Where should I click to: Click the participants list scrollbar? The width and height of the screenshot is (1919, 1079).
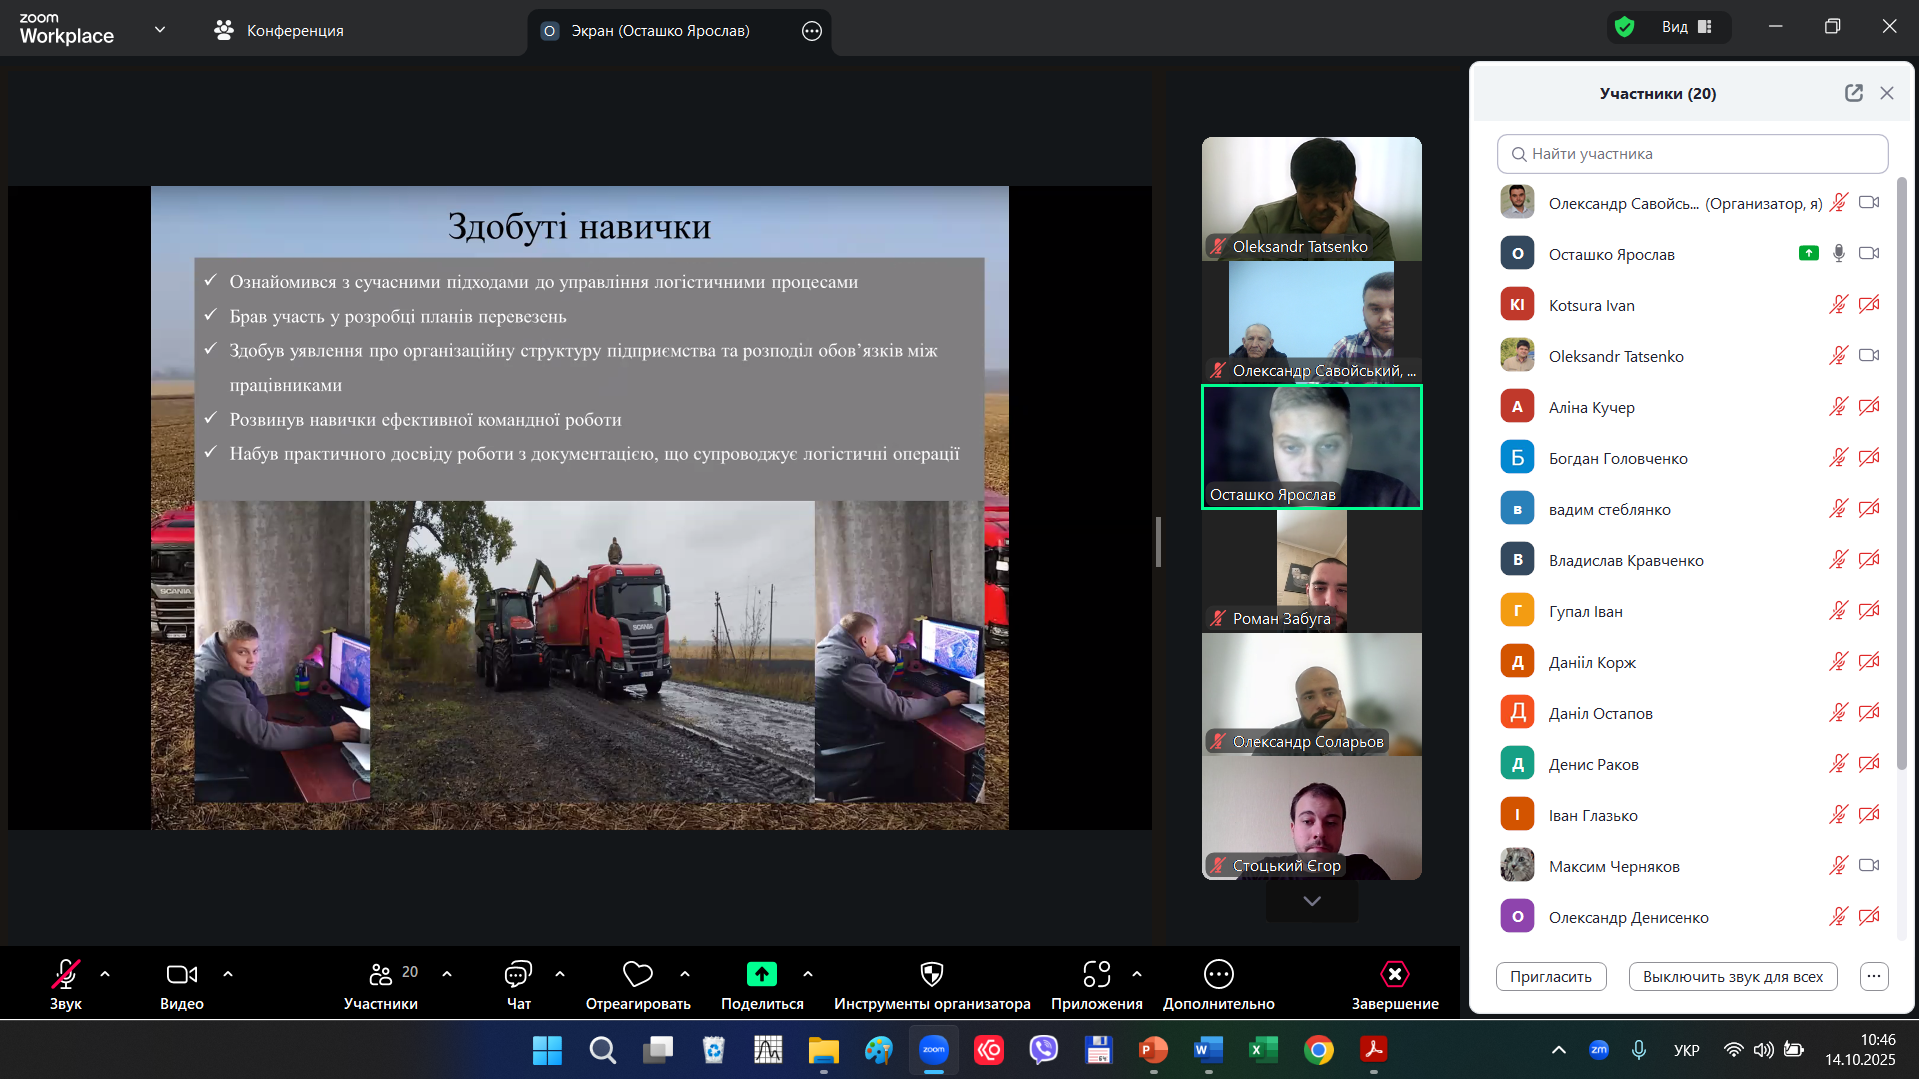pyautogui.click(x=1901, y=470)
